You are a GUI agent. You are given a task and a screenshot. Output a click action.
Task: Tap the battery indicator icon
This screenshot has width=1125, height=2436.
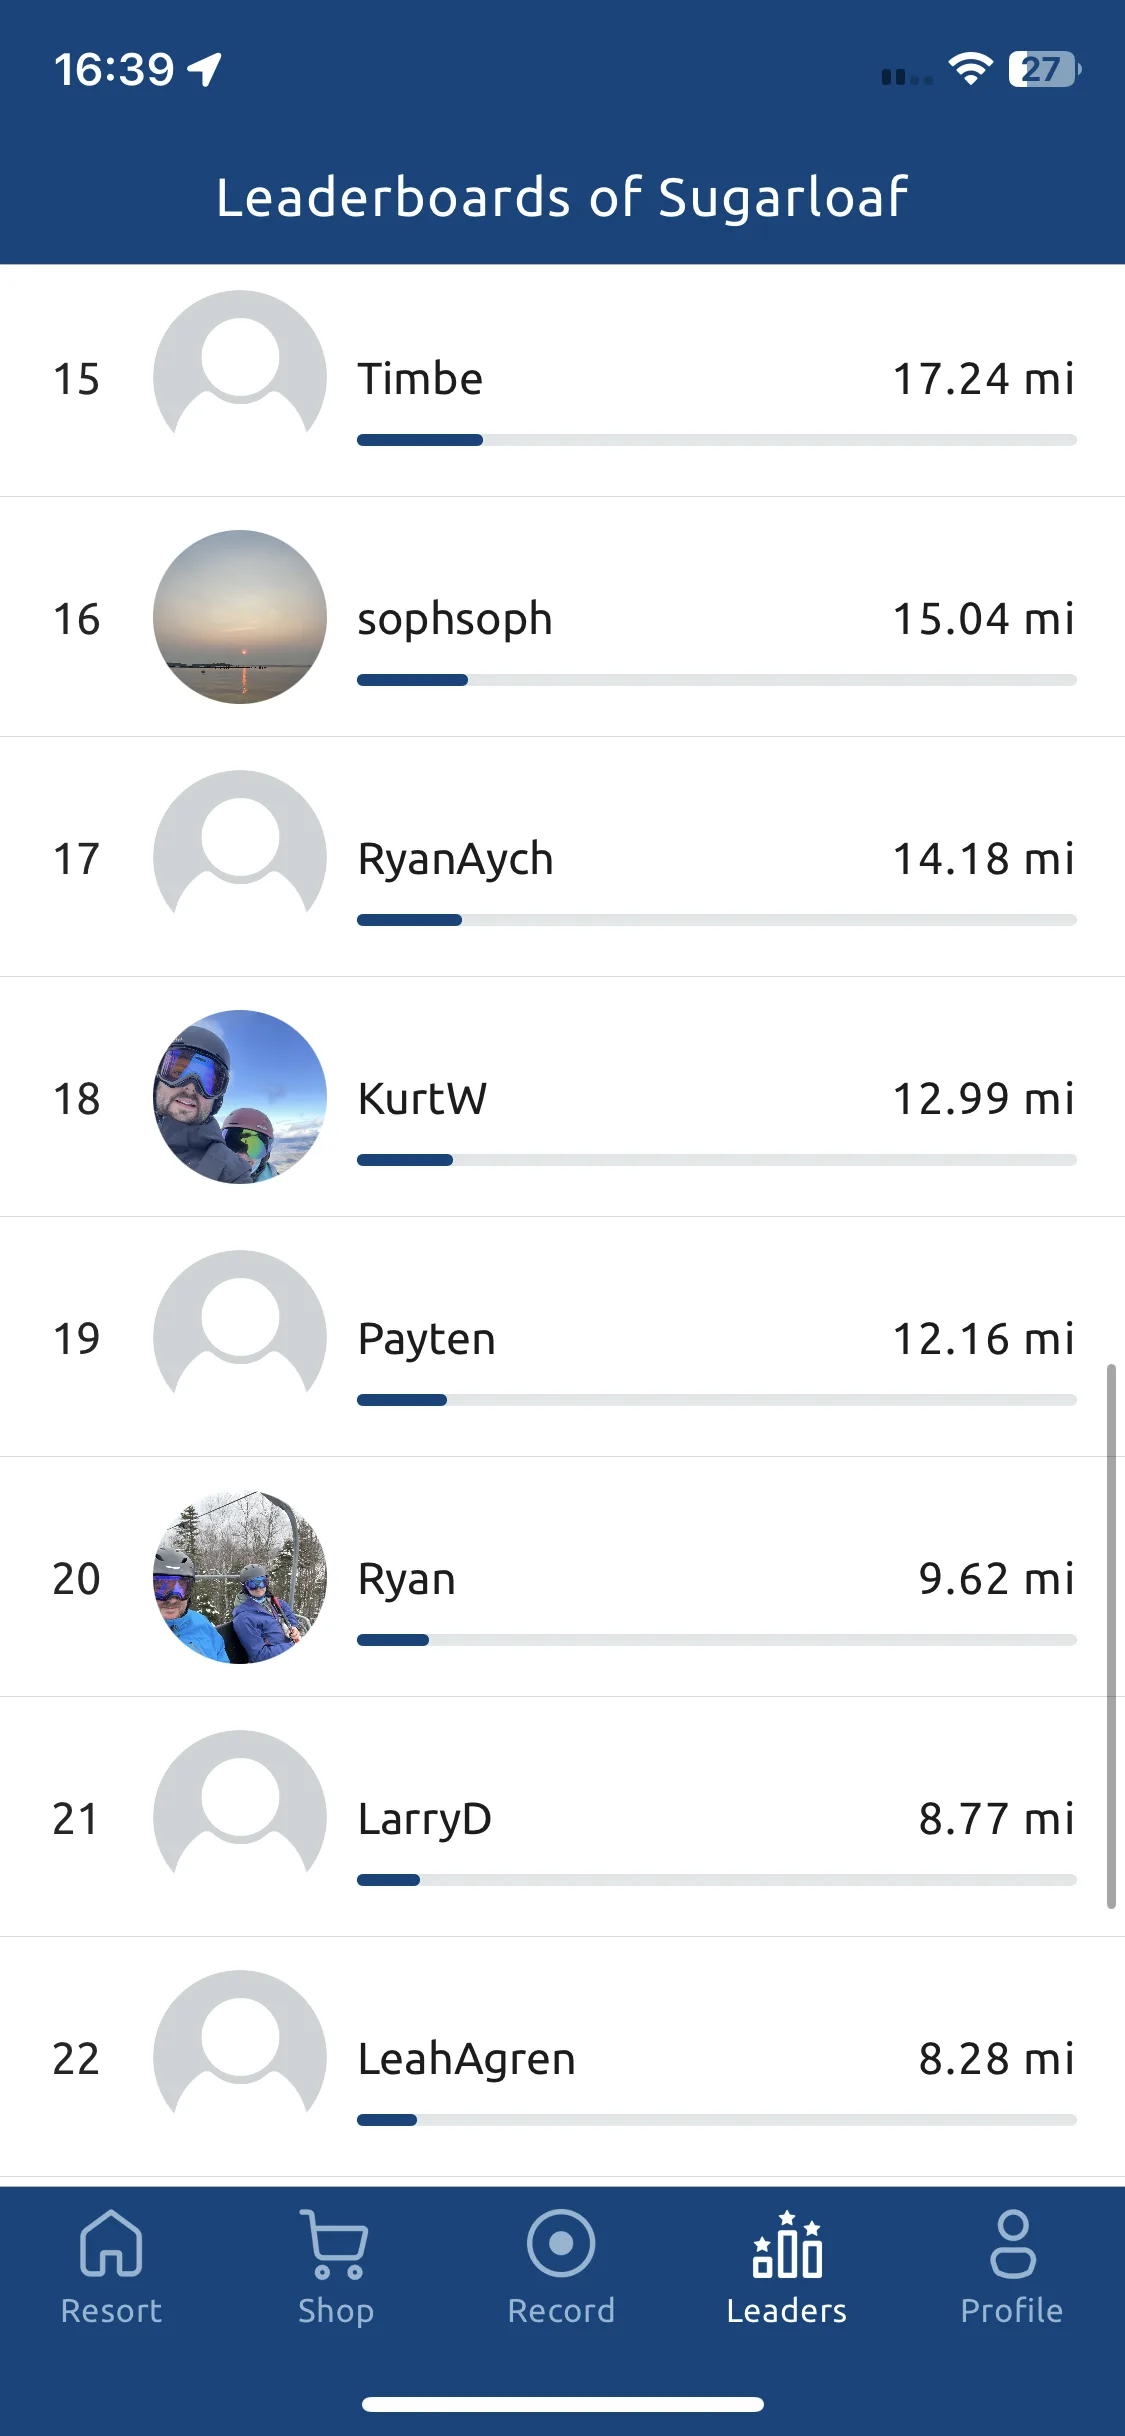[1045, 69]
